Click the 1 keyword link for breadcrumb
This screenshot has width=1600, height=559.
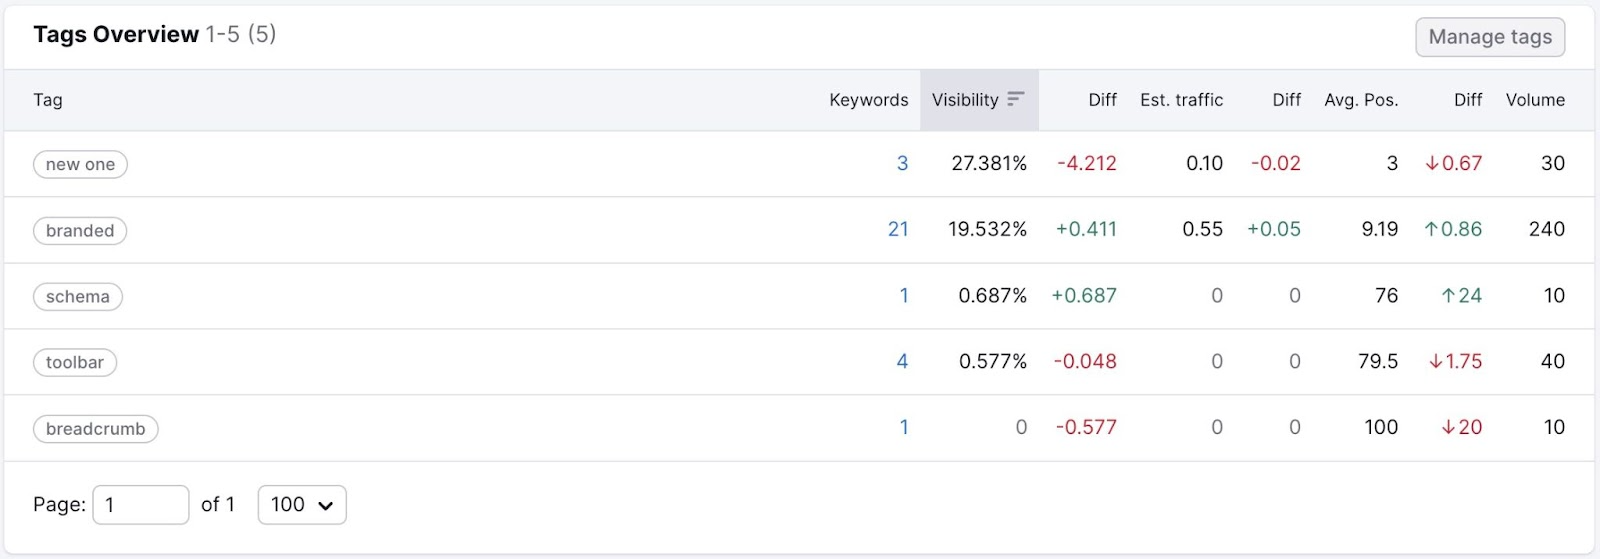(x=904, y=428)
